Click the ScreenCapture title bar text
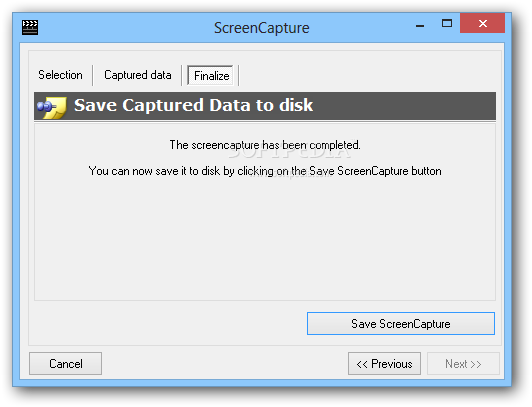Viewport: 532px width, 407px height. point(262,28)
